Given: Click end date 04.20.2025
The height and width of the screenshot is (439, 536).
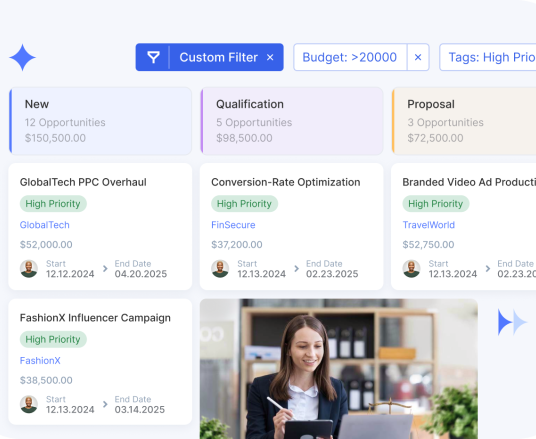Looking at the screenshot, I should (x=141, y=274).
